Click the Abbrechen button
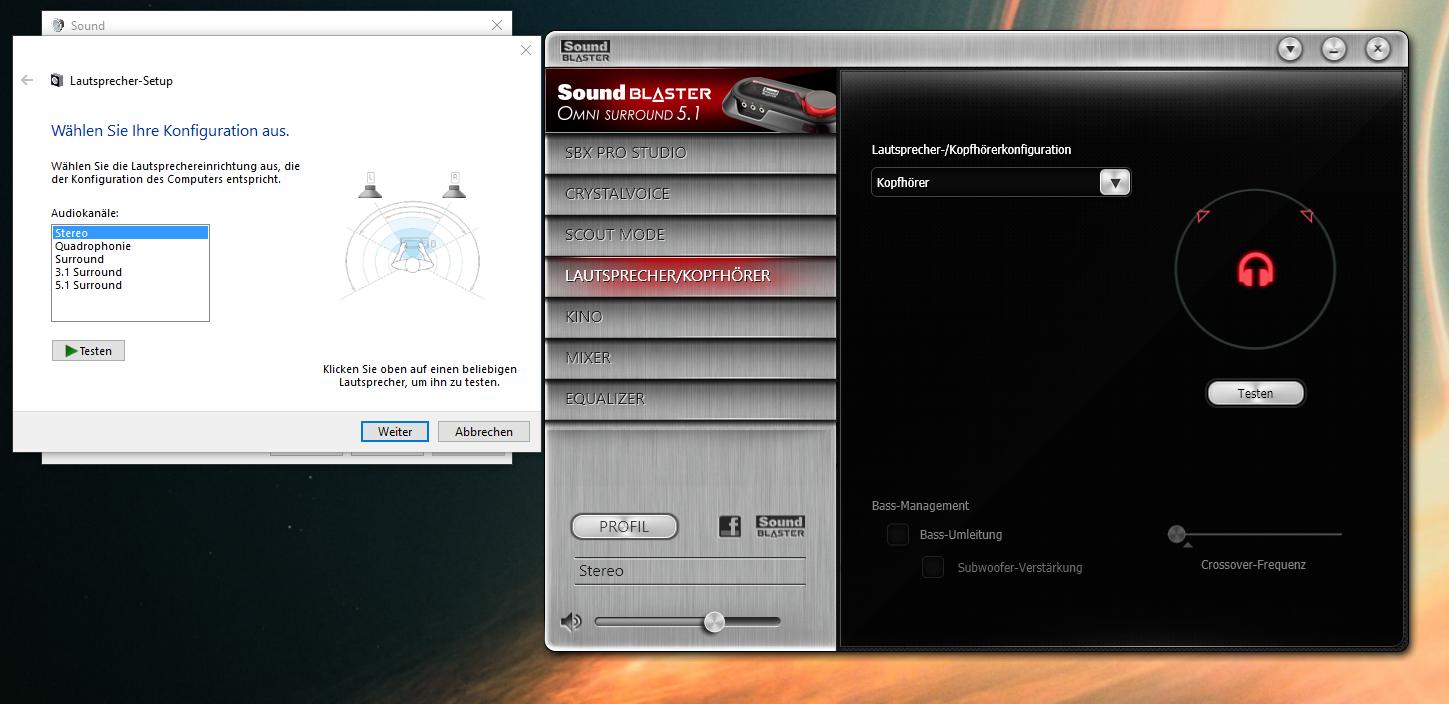Viewport: 1449px width, 704px height. pyautogui.click(x=484, y=432)
